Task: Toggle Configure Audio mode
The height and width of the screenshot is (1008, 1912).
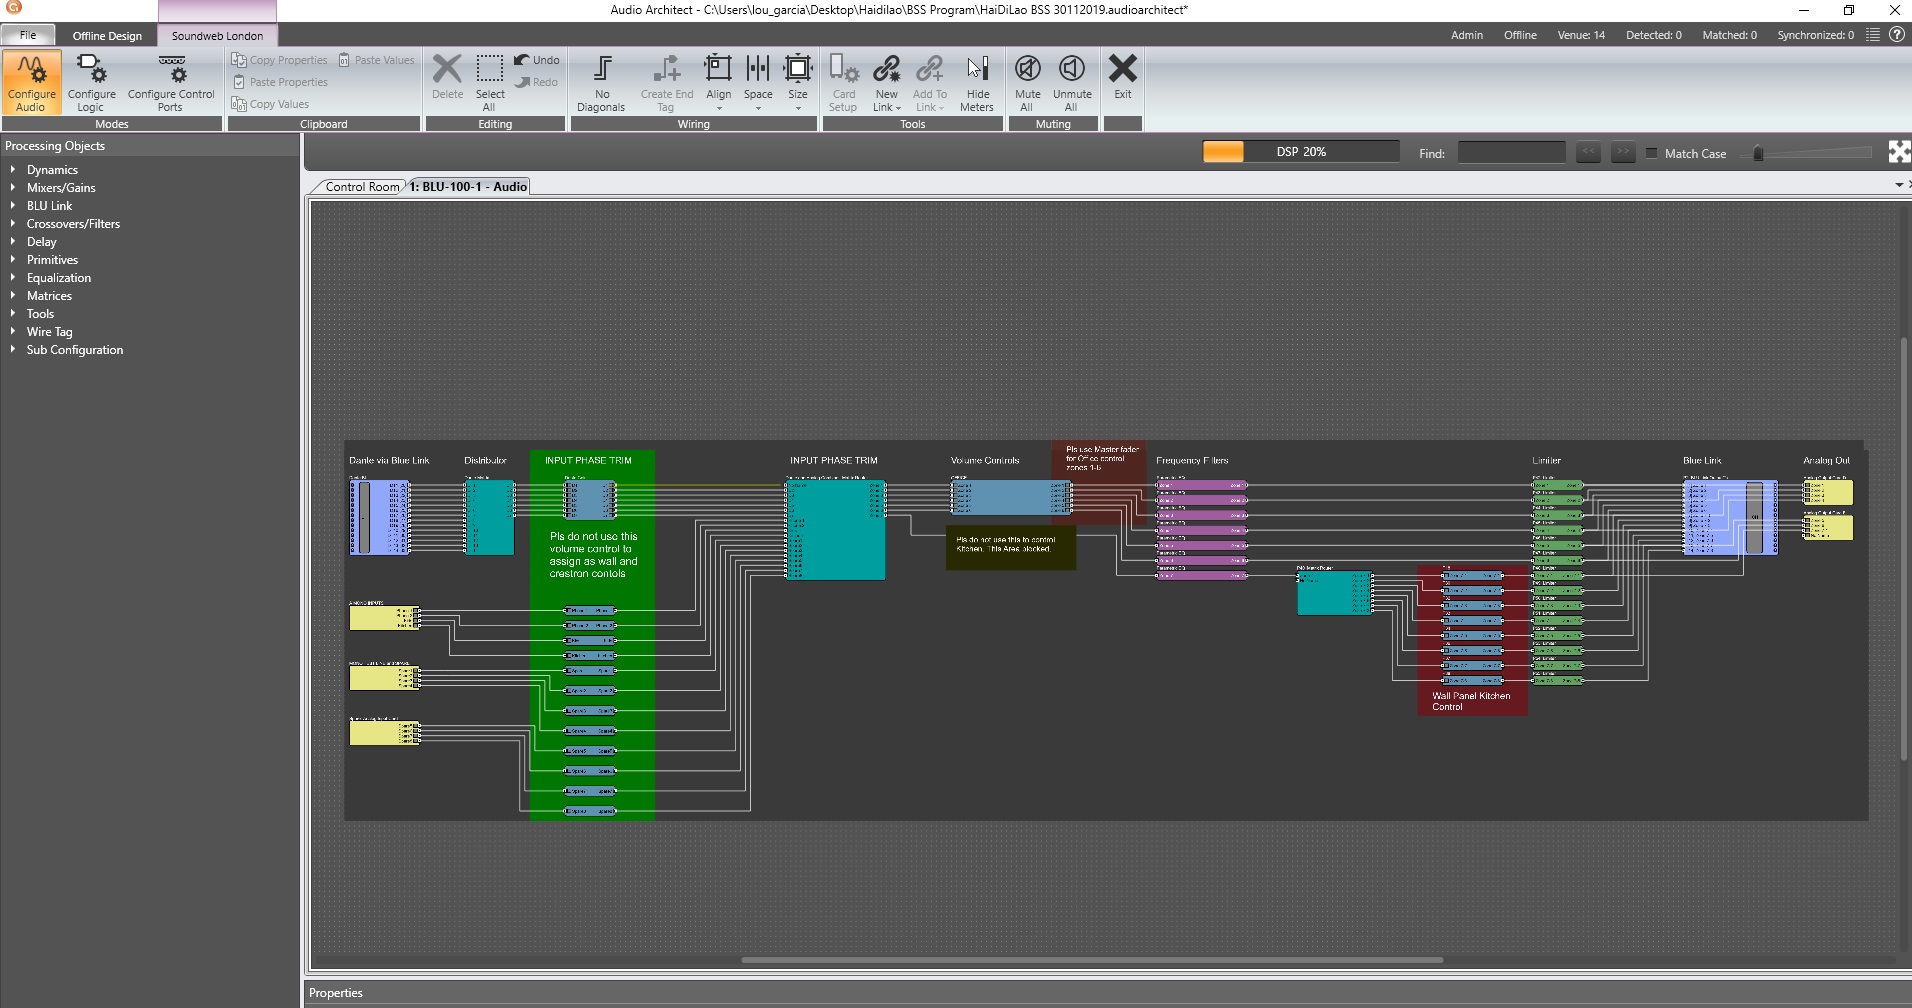Action: tap(32, 82)
